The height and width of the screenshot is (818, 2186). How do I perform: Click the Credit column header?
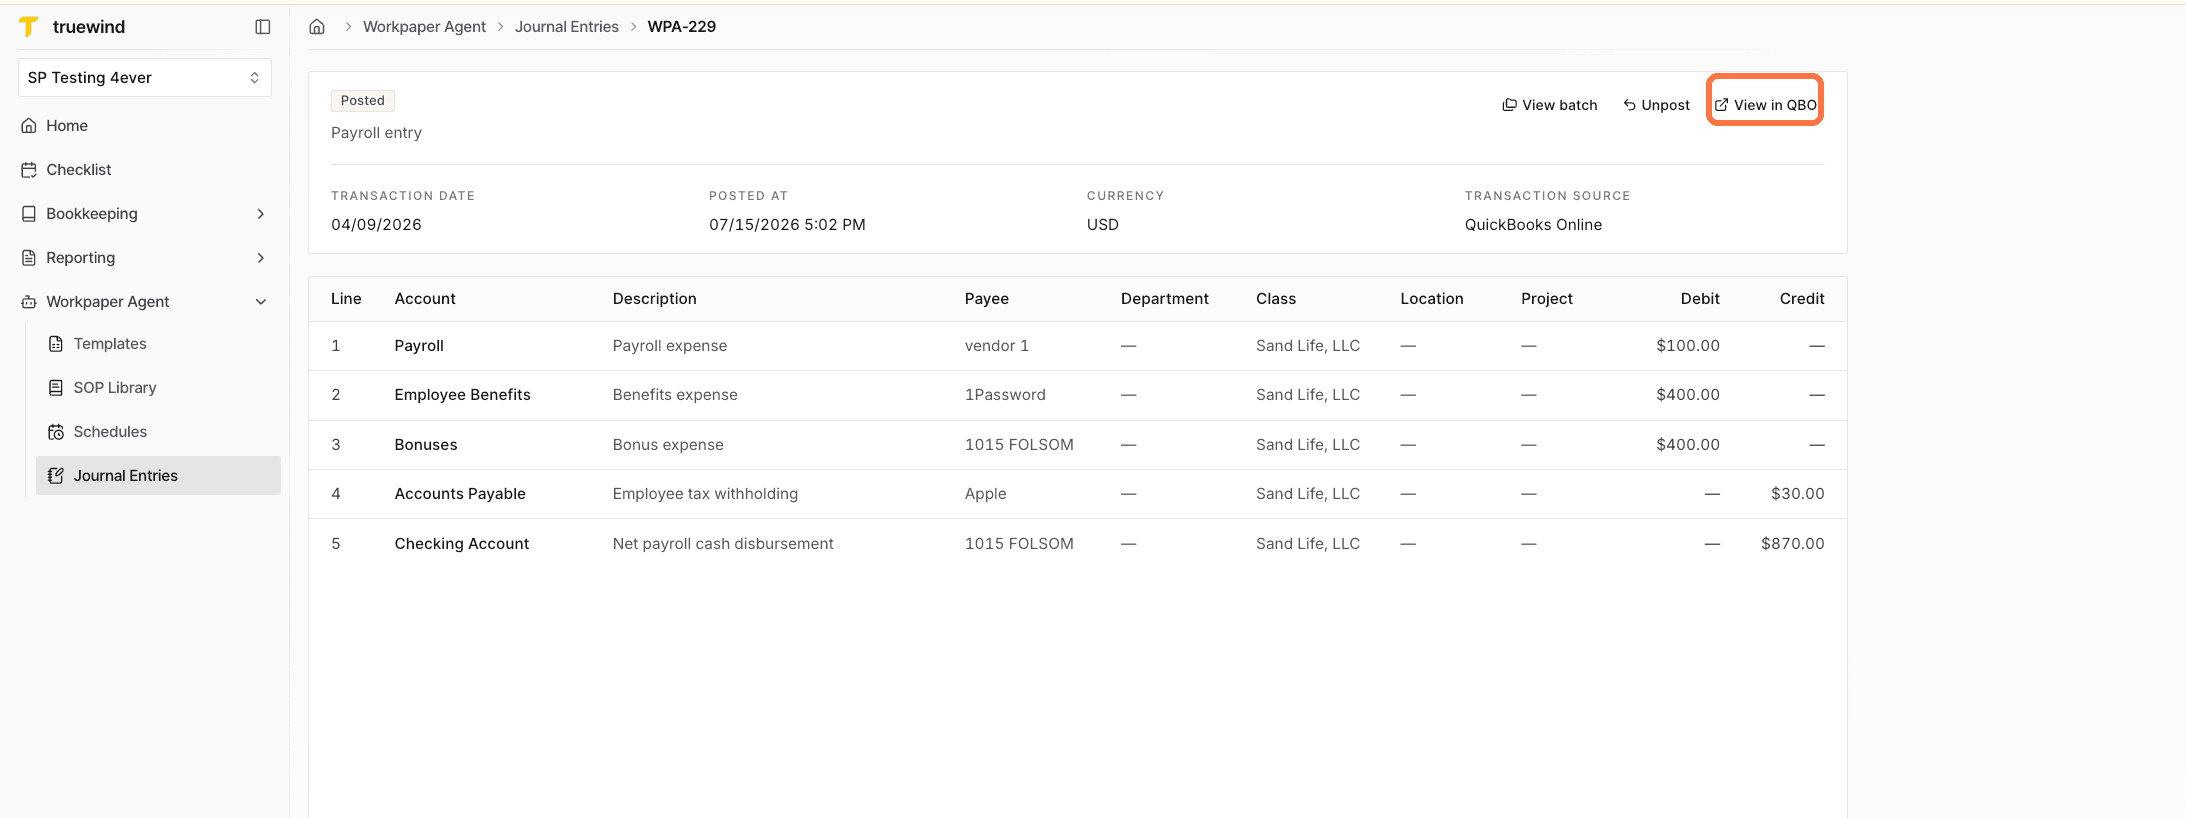tap(1802, 299)
